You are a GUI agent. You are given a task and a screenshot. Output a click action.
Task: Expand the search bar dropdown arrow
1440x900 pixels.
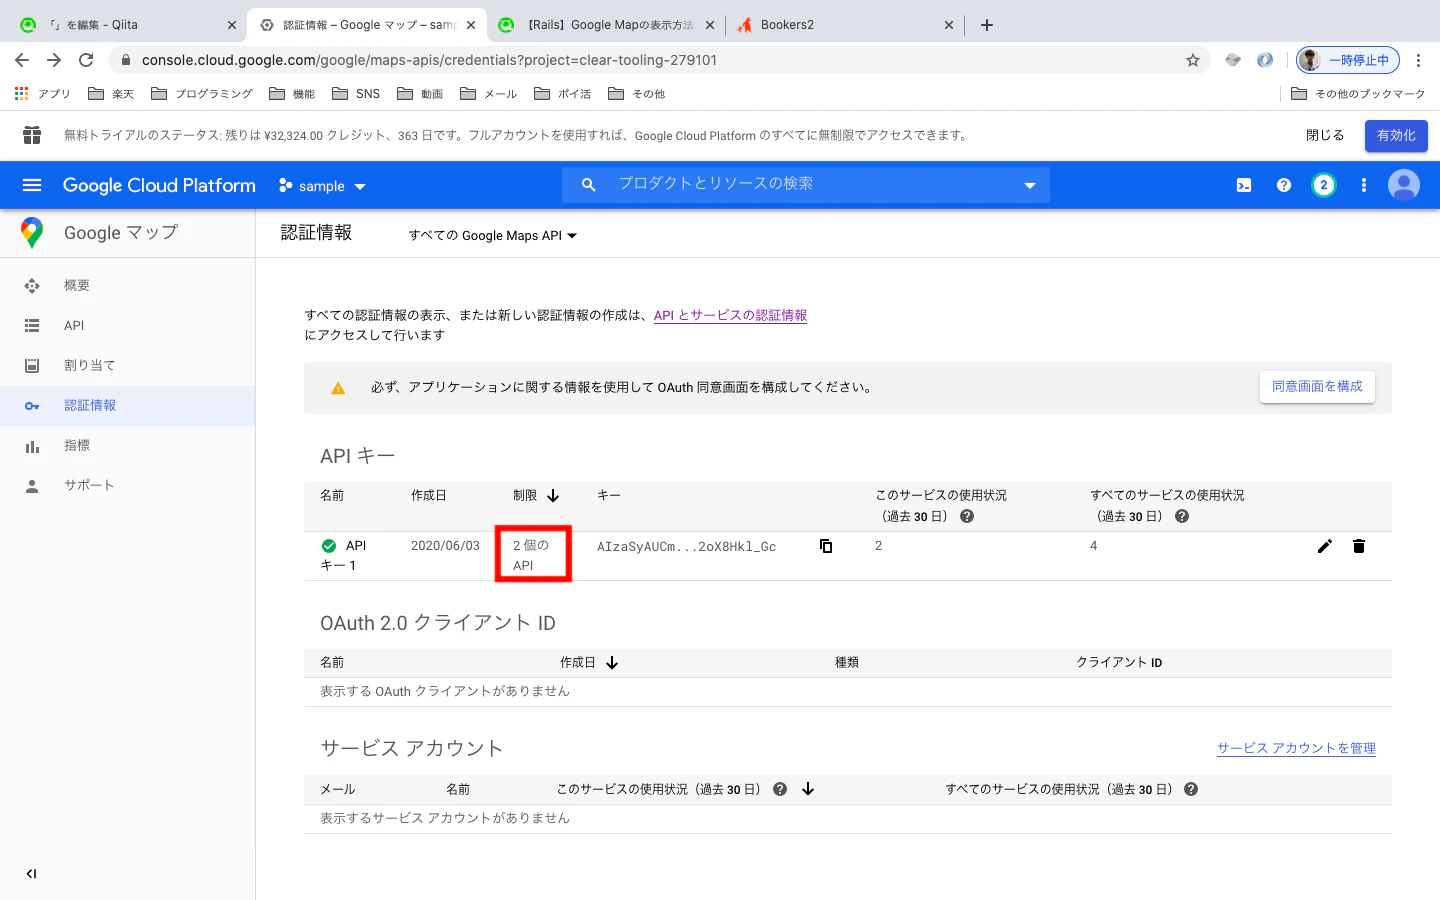1030,185
